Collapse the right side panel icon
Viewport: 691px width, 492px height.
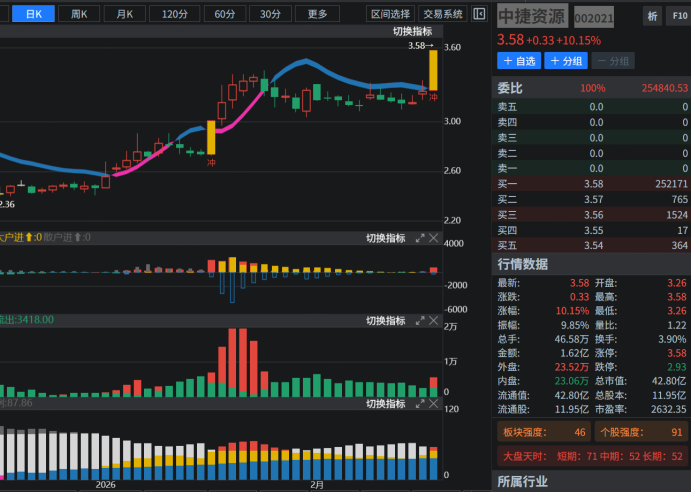pyautogui.click(x=480, y=14)
